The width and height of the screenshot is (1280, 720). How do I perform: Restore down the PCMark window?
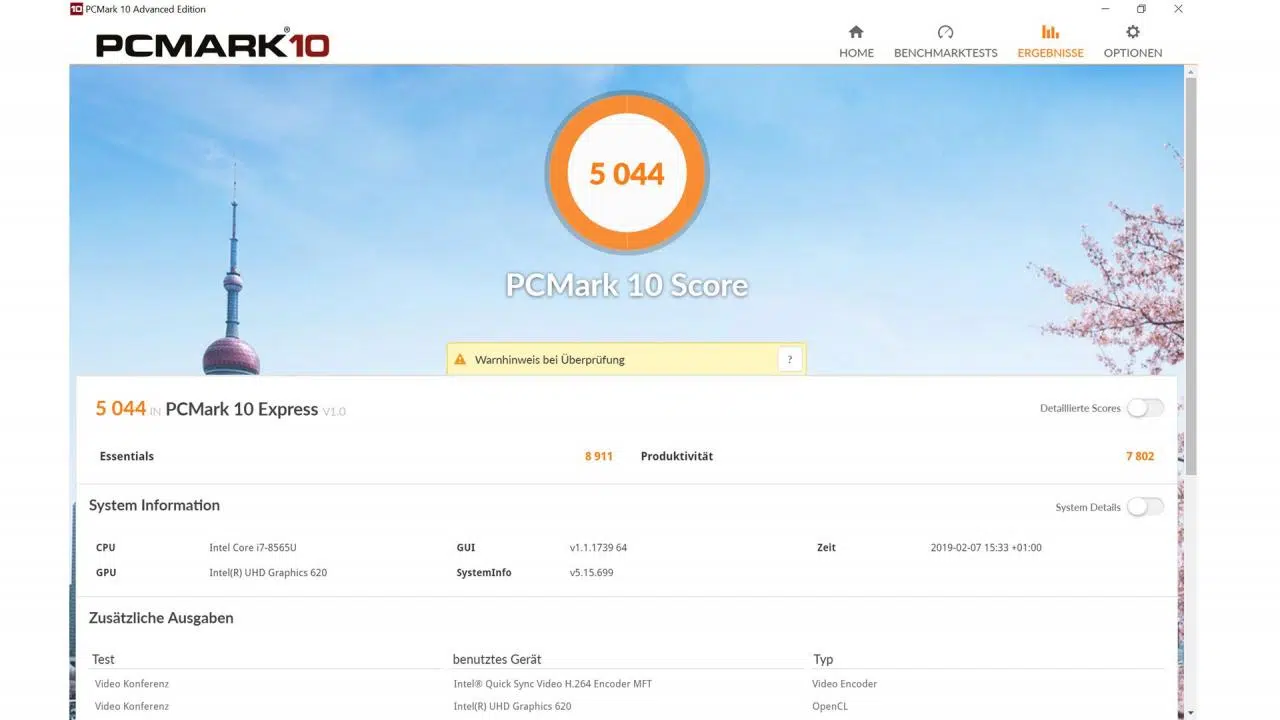1141,9
